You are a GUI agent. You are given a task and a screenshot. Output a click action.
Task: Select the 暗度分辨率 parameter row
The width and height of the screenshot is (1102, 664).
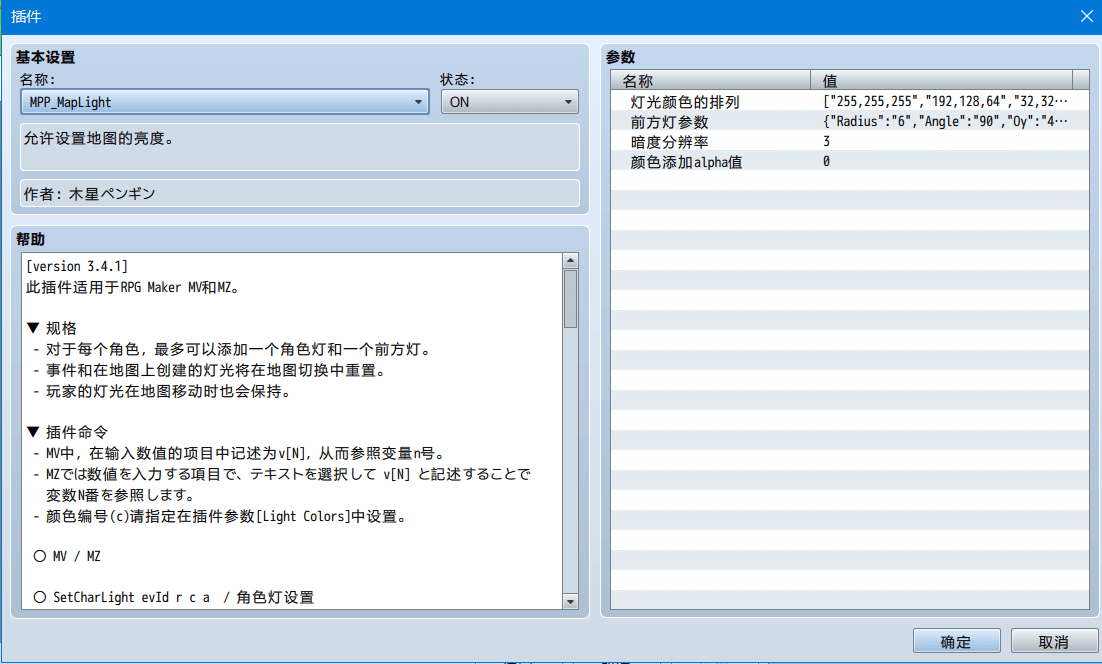click(x=850, y=141)
